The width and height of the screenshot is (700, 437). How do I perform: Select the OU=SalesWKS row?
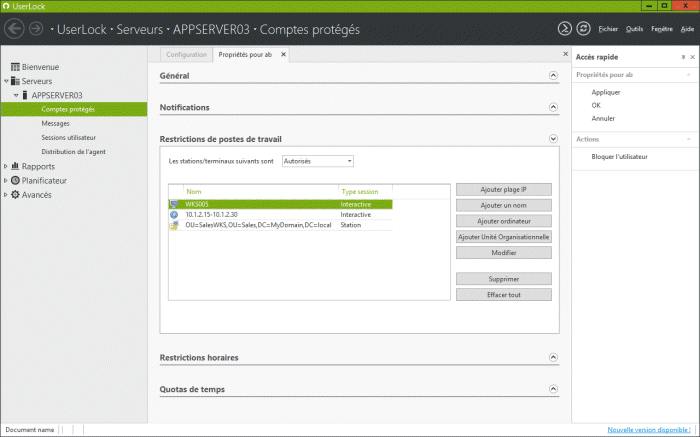280,225
